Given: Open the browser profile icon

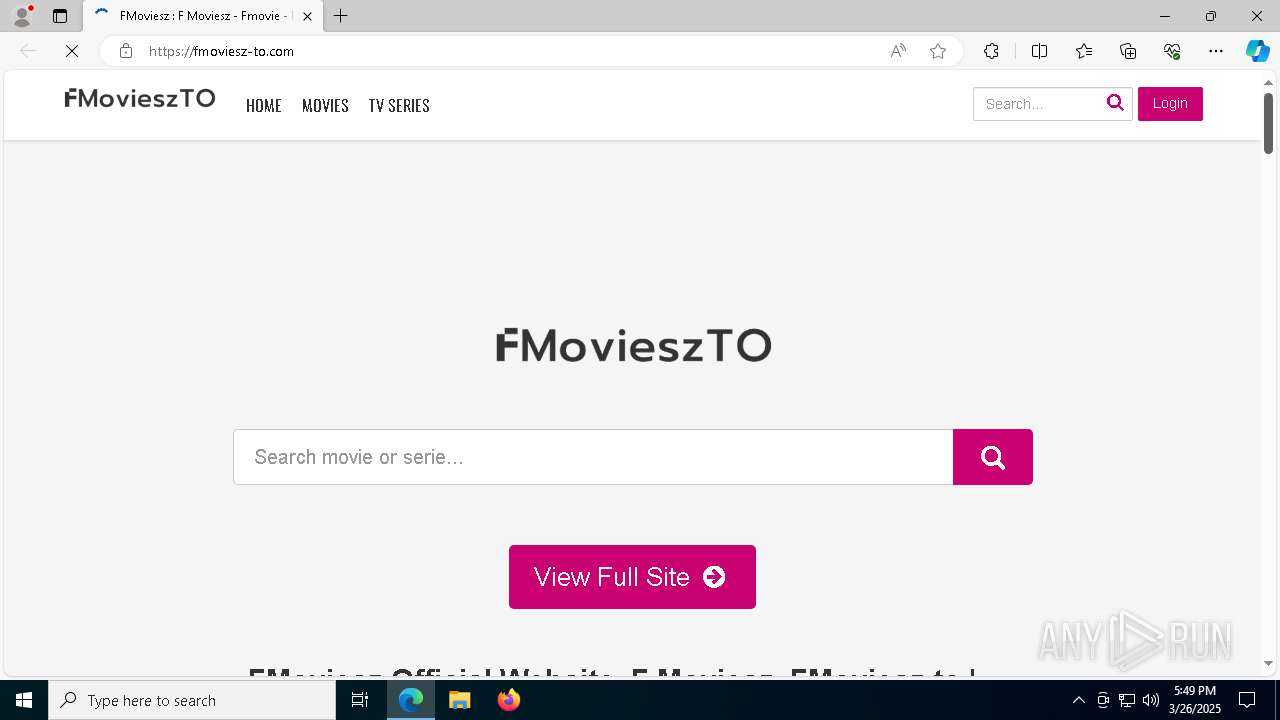Looking at the screenshot, I should point(22,16).
